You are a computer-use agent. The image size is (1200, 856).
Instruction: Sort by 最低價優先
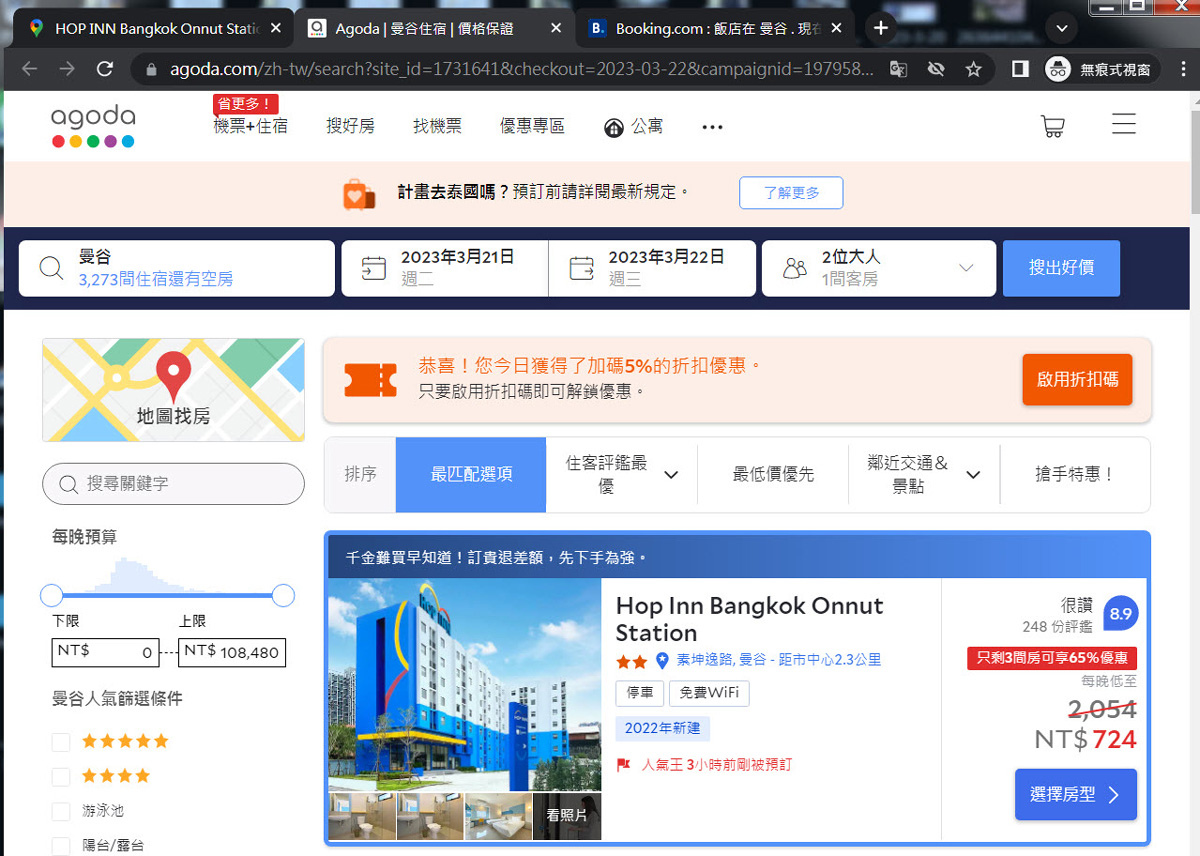773,474
